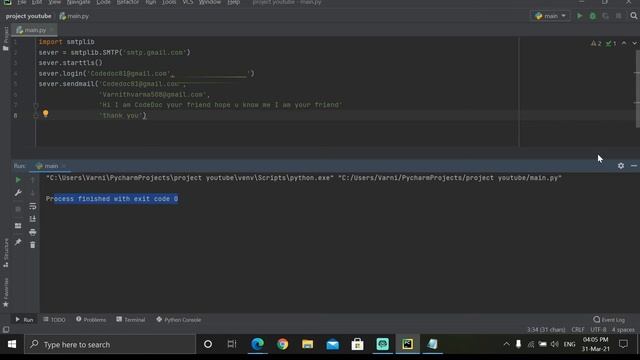This screenshot has width=640, height=360.
Task: Click the UTF-8 encoding in status bar
Action: point(598,329)
